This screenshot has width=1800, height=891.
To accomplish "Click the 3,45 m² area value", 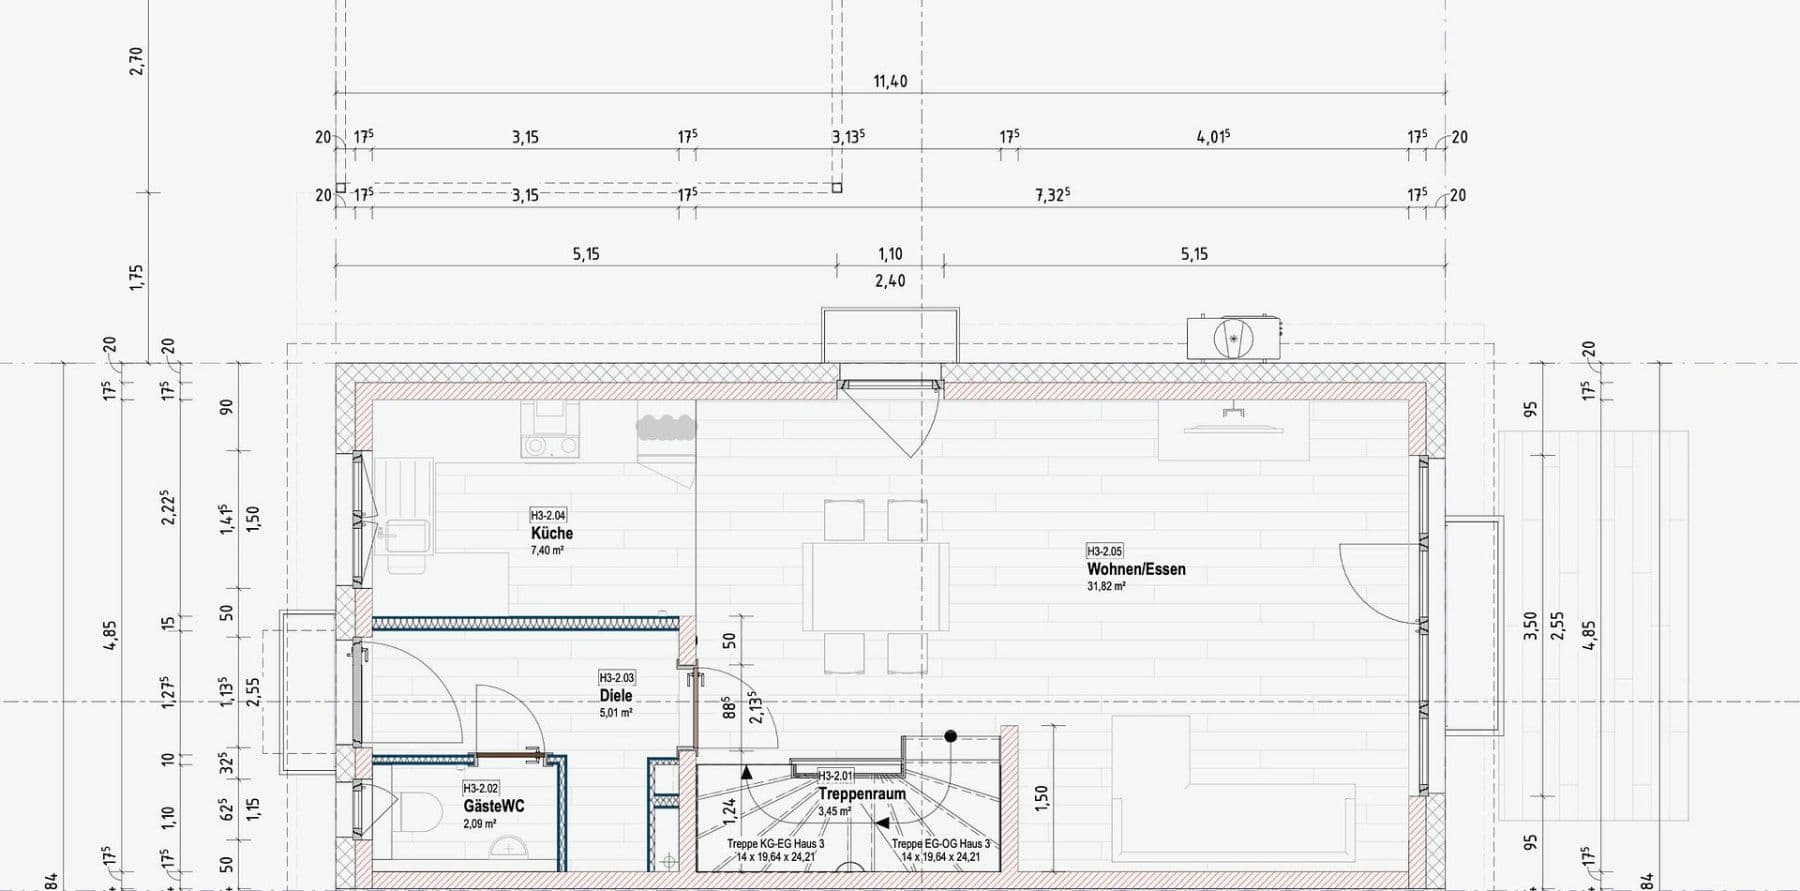I will pyautogui.click(x=834, y=811).
